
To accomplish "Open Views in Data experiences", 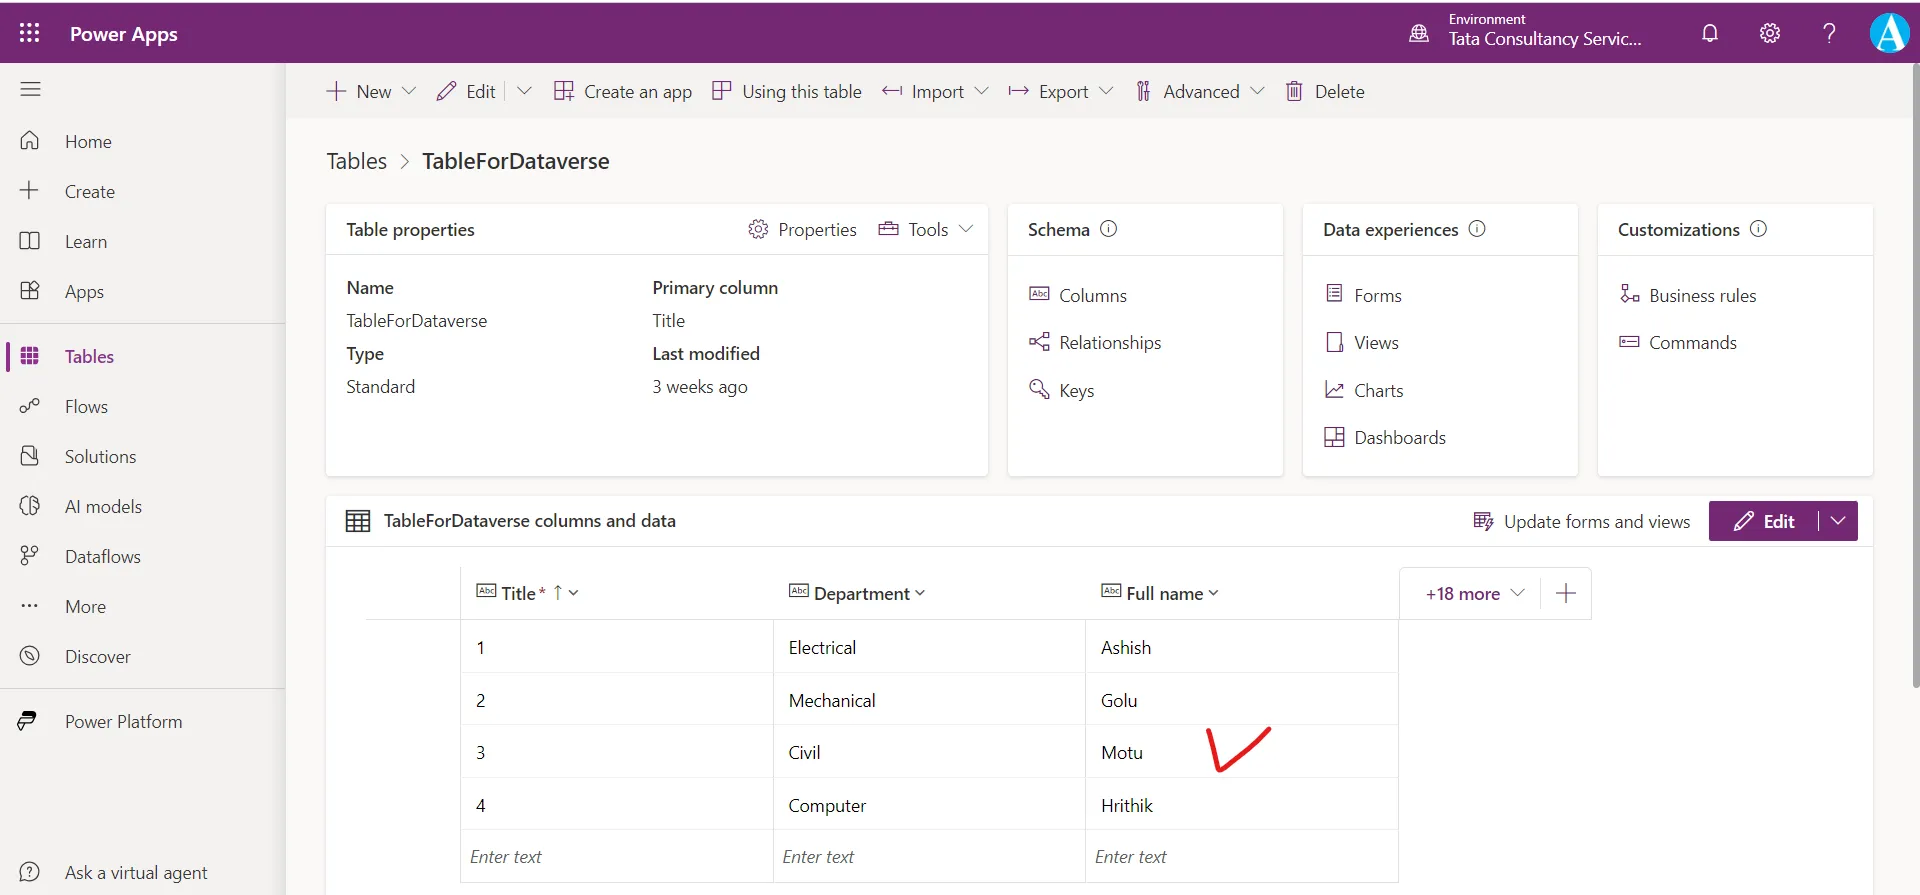I will [x=1362, y=342].
